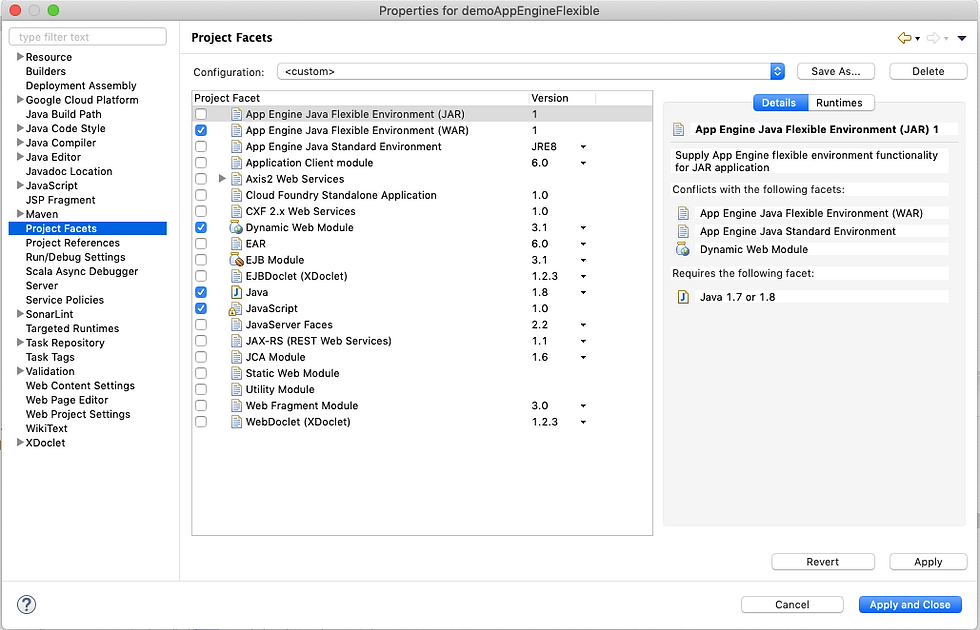The height and width of the screenshot is (630, 980).
Task: Select Targeted Runtimes in the sidebar
Action: point(72,328)
